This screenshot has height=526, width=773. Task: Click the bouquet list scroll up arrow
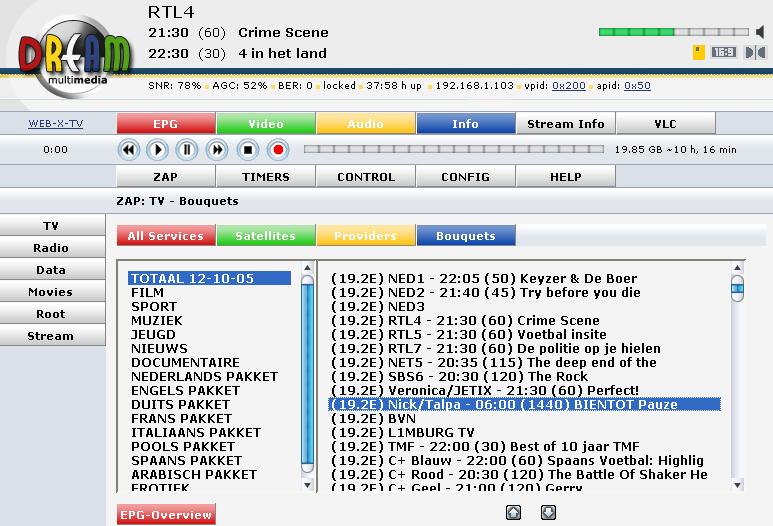coord(308,268)
